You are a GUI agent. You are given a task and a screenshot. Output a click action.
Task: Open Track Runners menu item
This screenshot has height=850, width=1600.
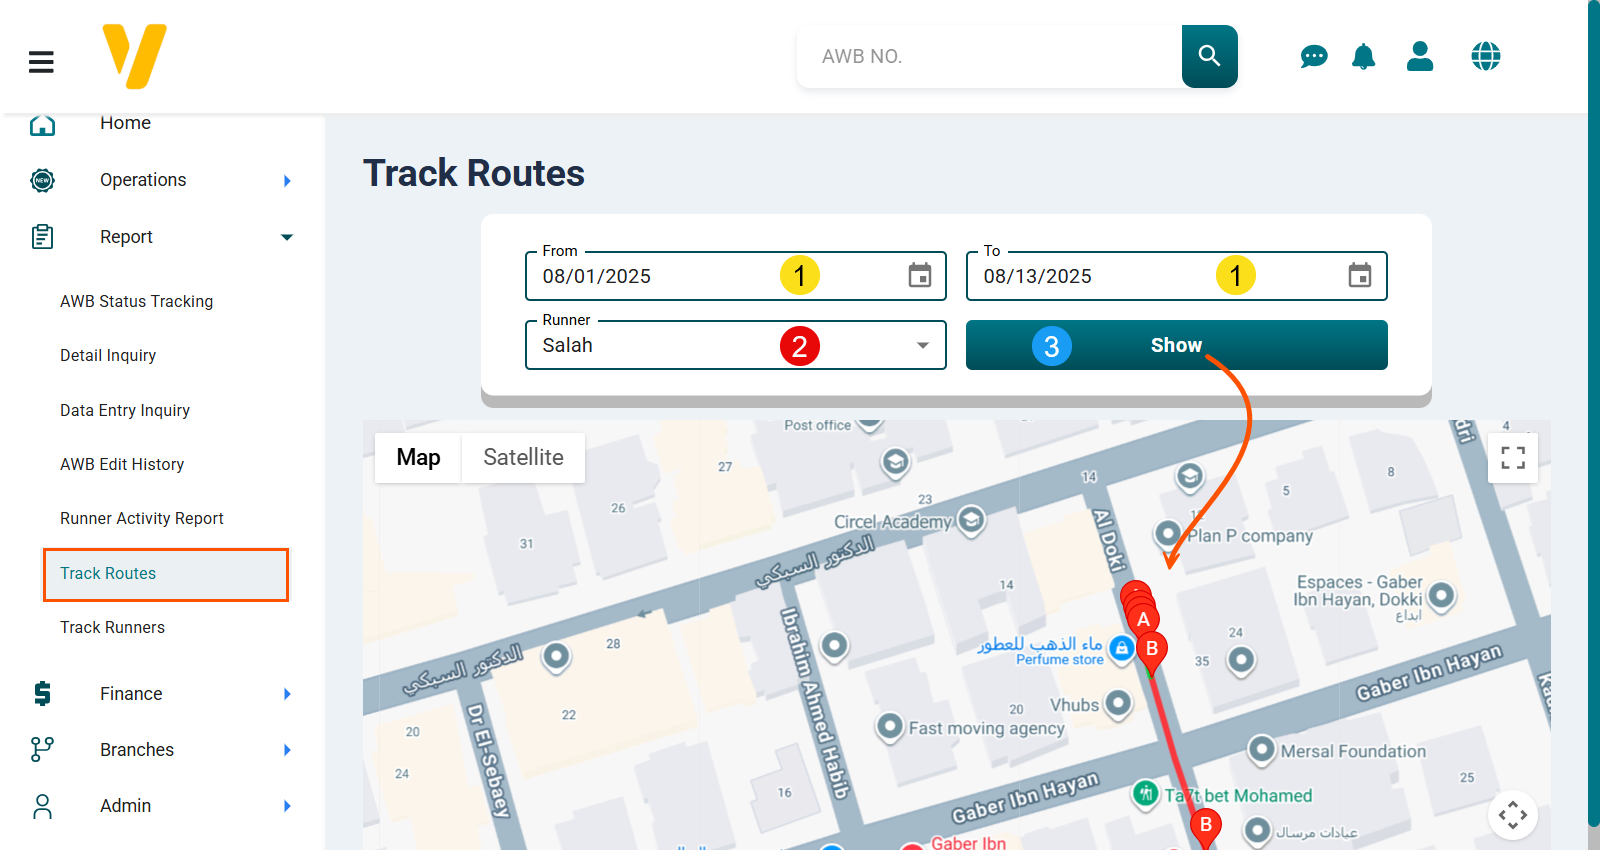(x=112, y=627)
